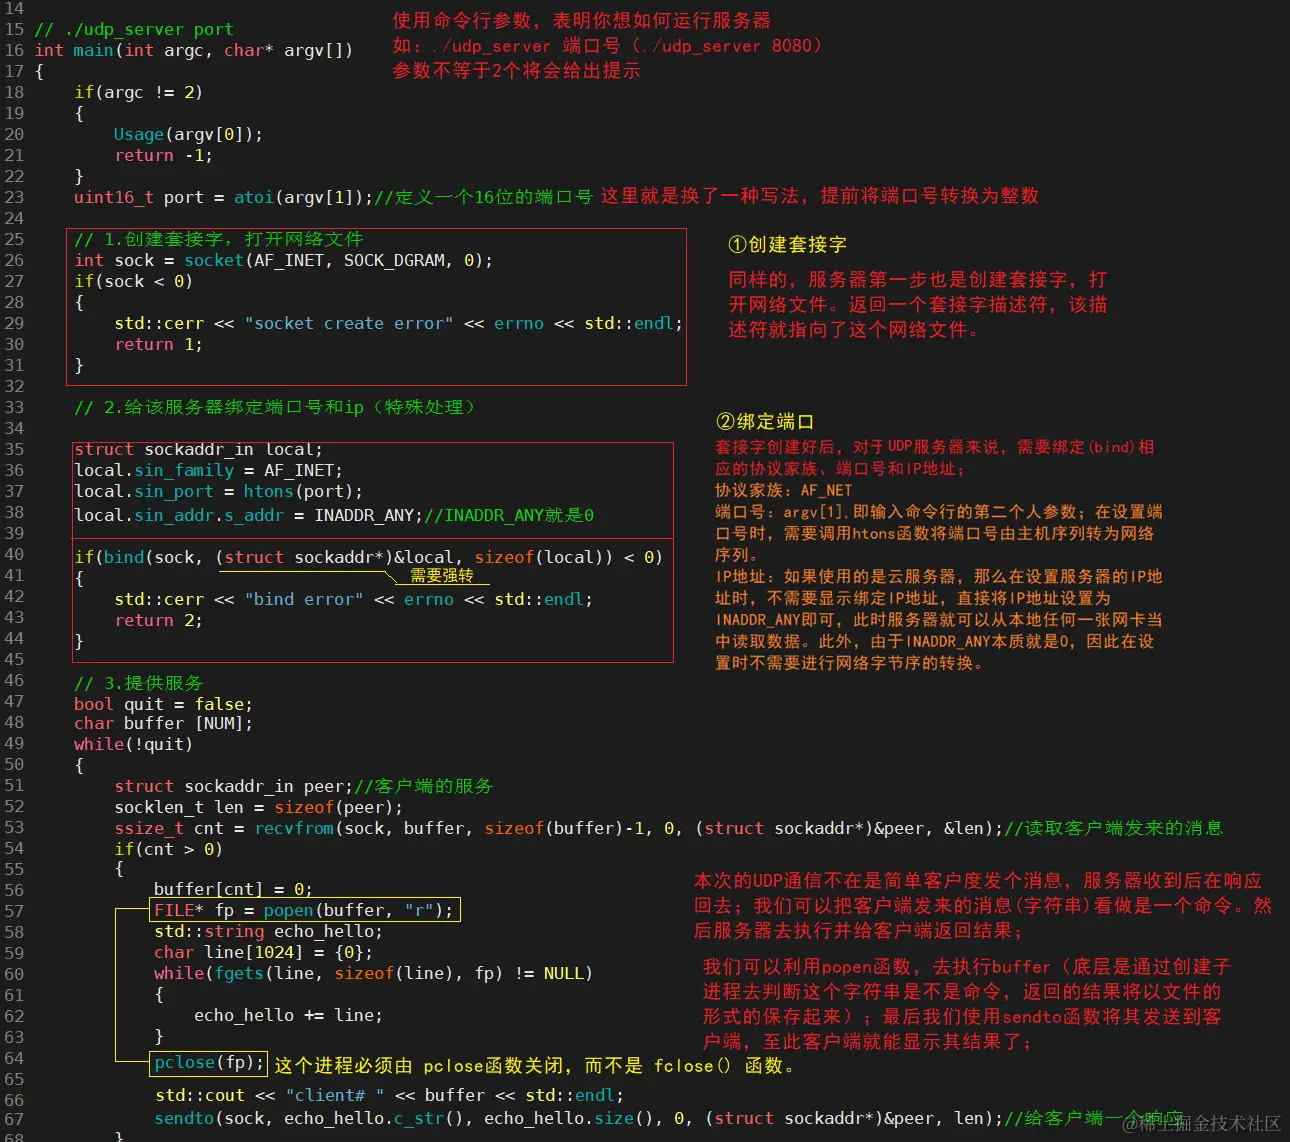Click line number 16 in gutter
1290x1142 pixels.
(x=14, y=49)
